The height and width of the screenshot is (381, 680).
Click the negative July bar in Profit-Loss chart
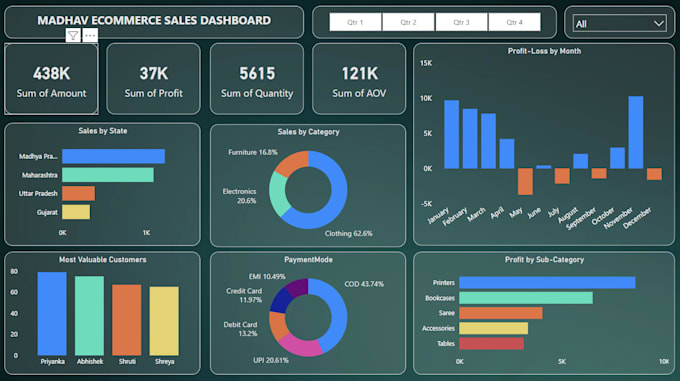(562, 176)
